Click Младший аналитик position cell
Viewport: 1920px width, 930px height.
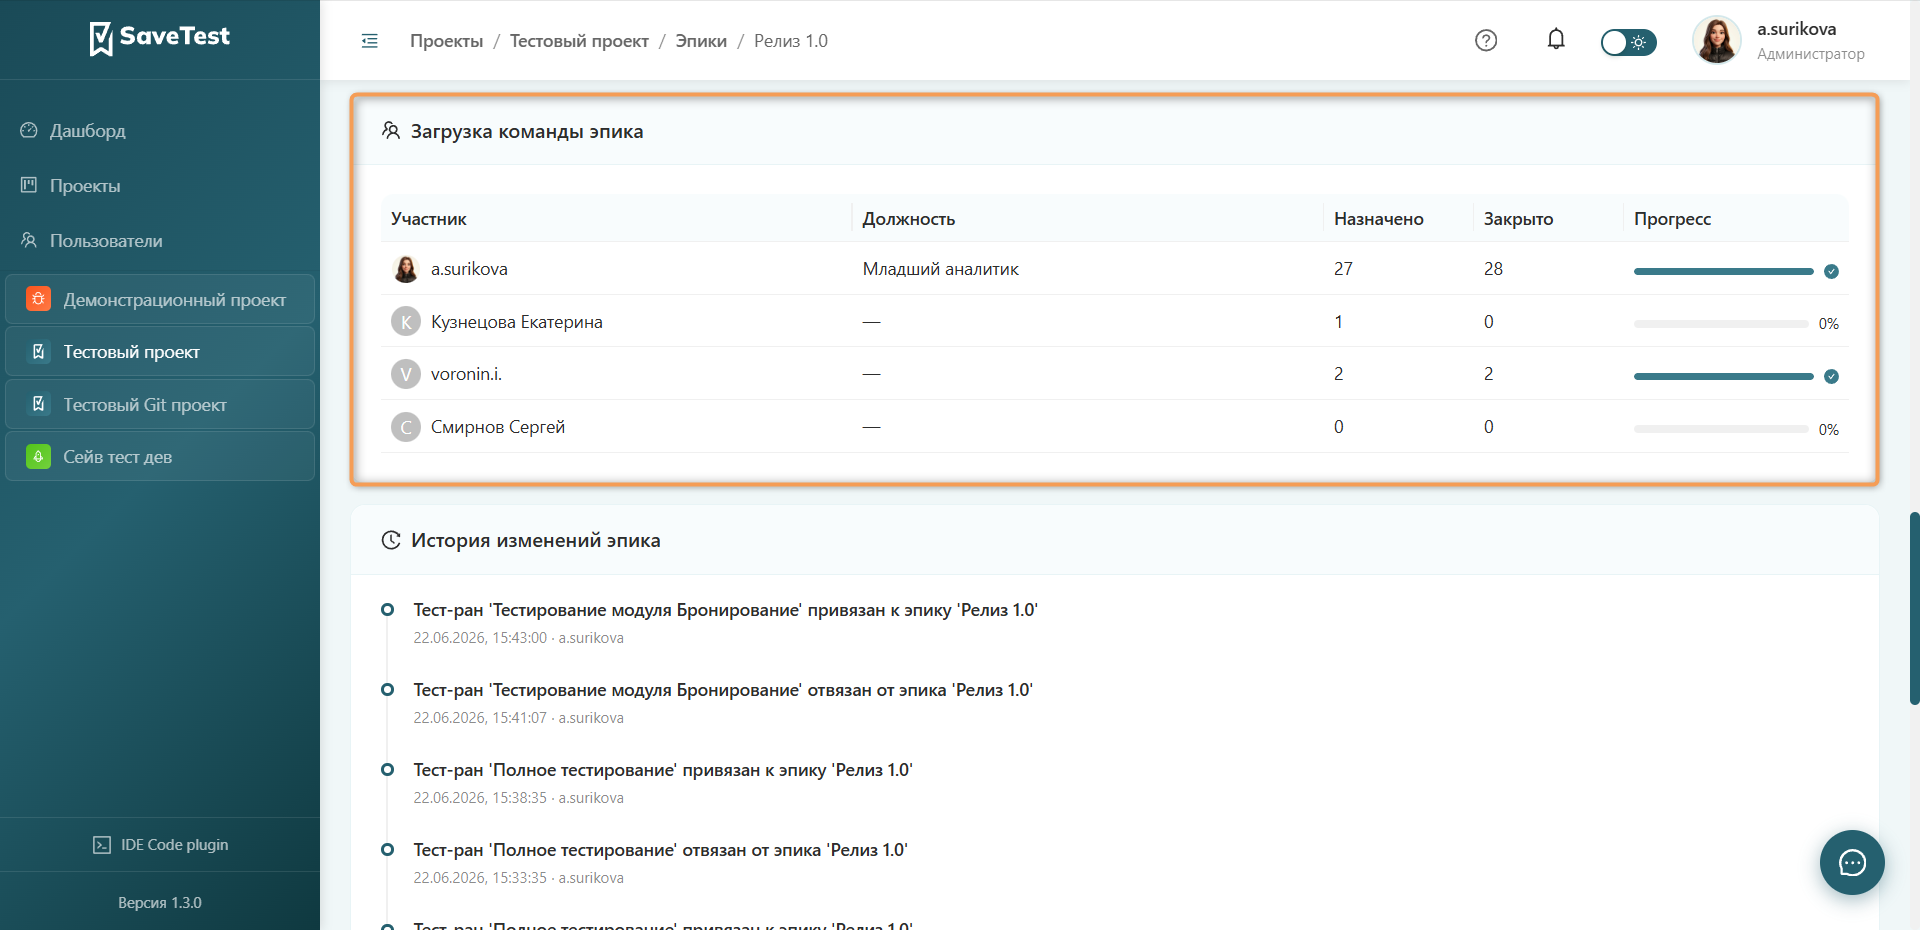(x=941, y=269)
